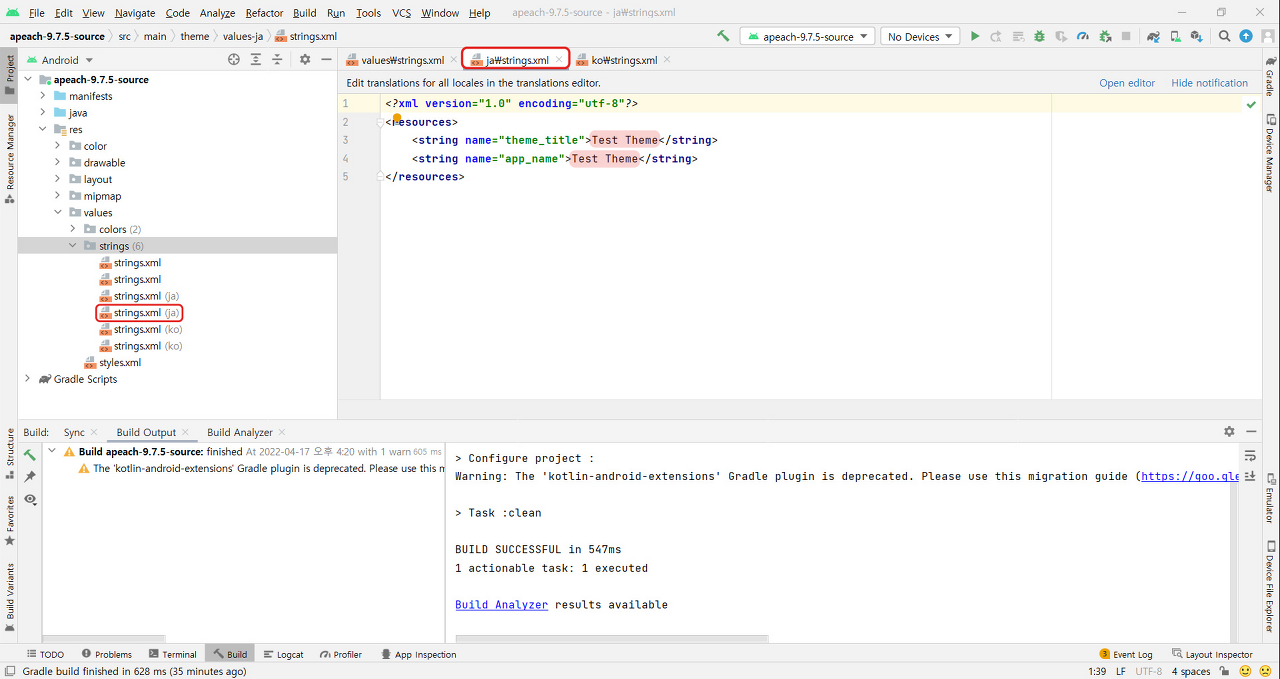Image resolution: width=1280 pixels, height=679 pixels.
Task: Hide the Build panel minus icon
Action: click(x=1251, y=432)
